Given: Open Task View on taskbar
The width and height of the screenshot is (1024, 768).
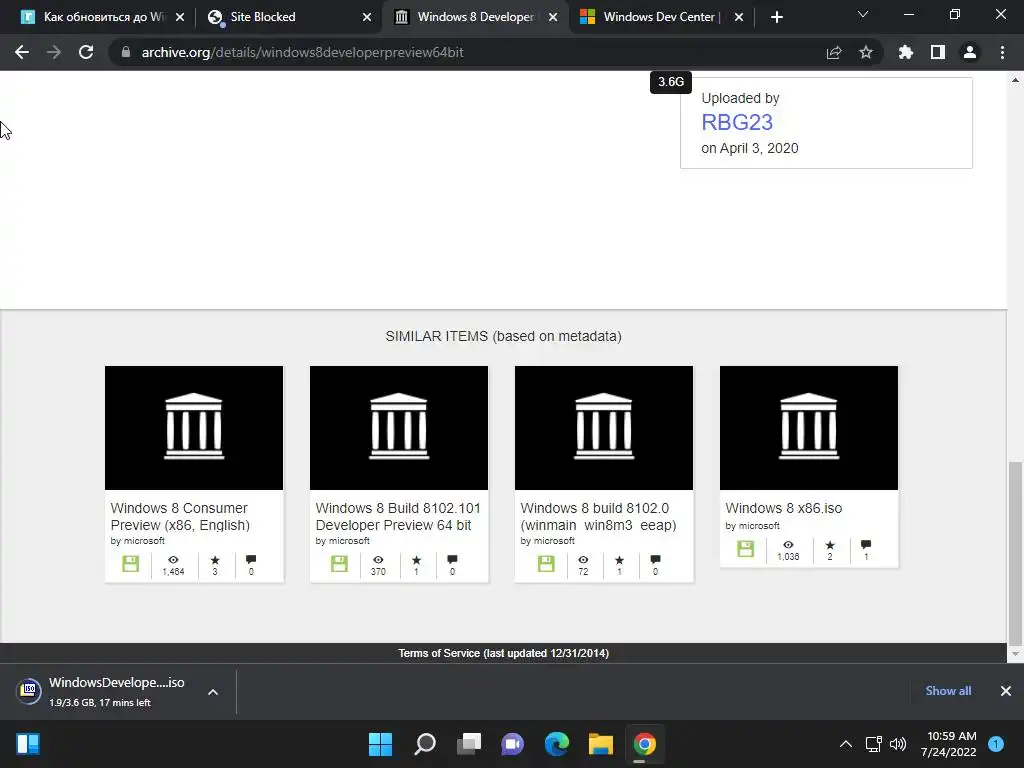Looking at the screenshot, I should 469,744.
